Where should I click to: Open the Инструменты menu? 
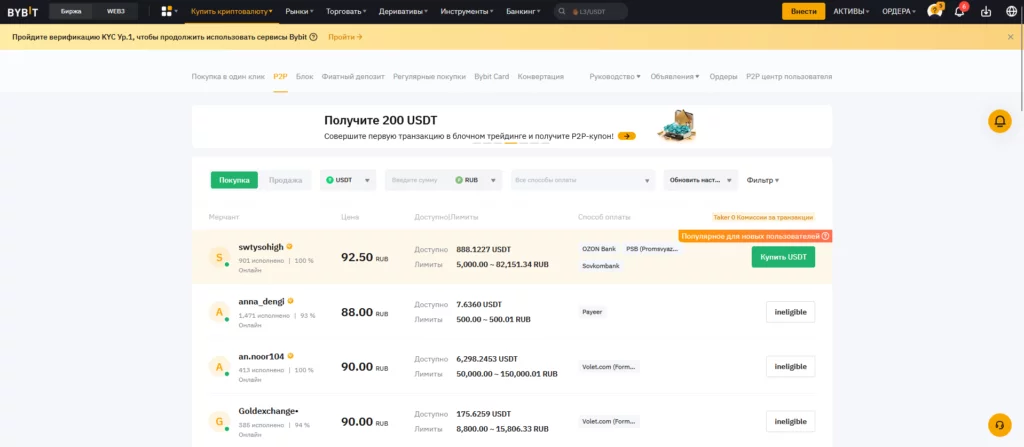tap(467, 11)
